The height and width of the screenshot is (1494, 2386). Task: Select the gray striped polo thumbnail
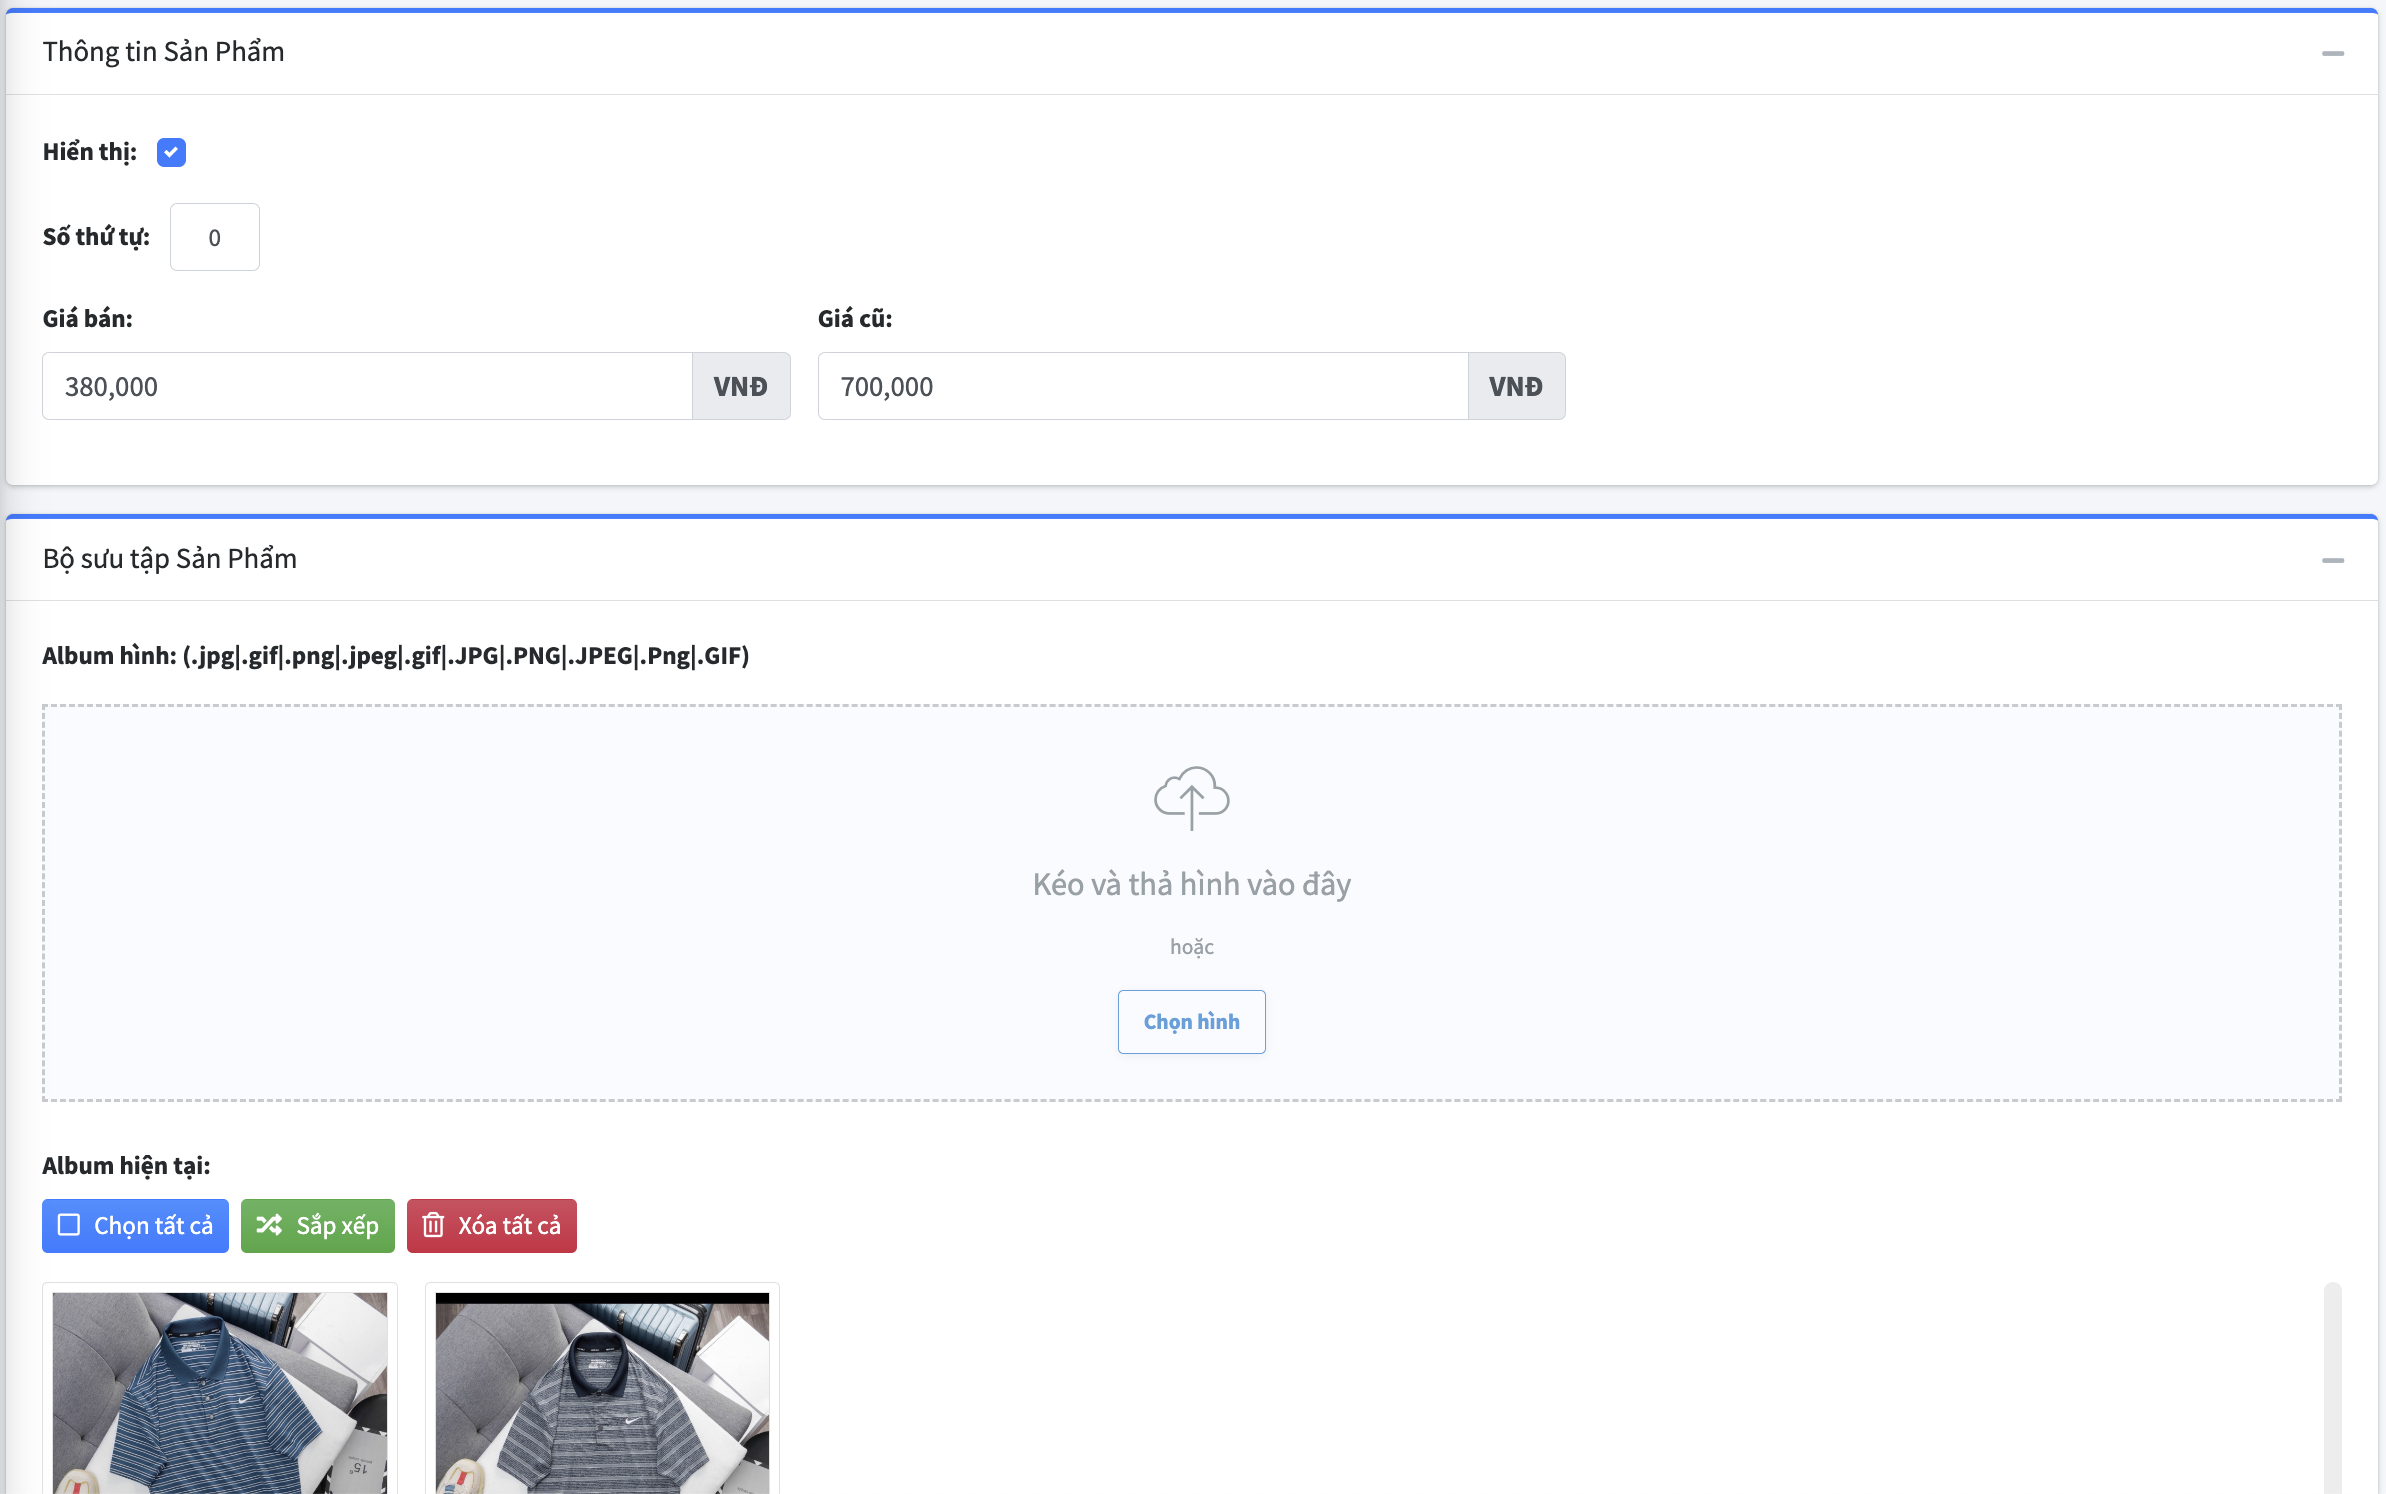pyautogui.click(x=602, y=1391)
